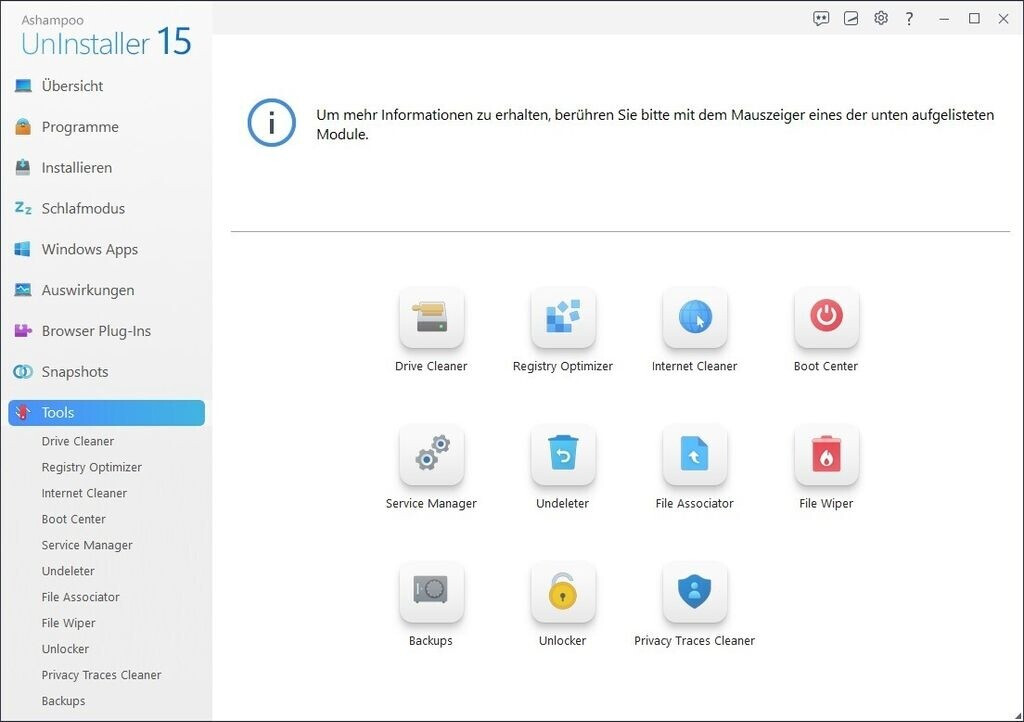Open the Backups safe icon
Screen dimensions: 1024x722
coord(431,592)
